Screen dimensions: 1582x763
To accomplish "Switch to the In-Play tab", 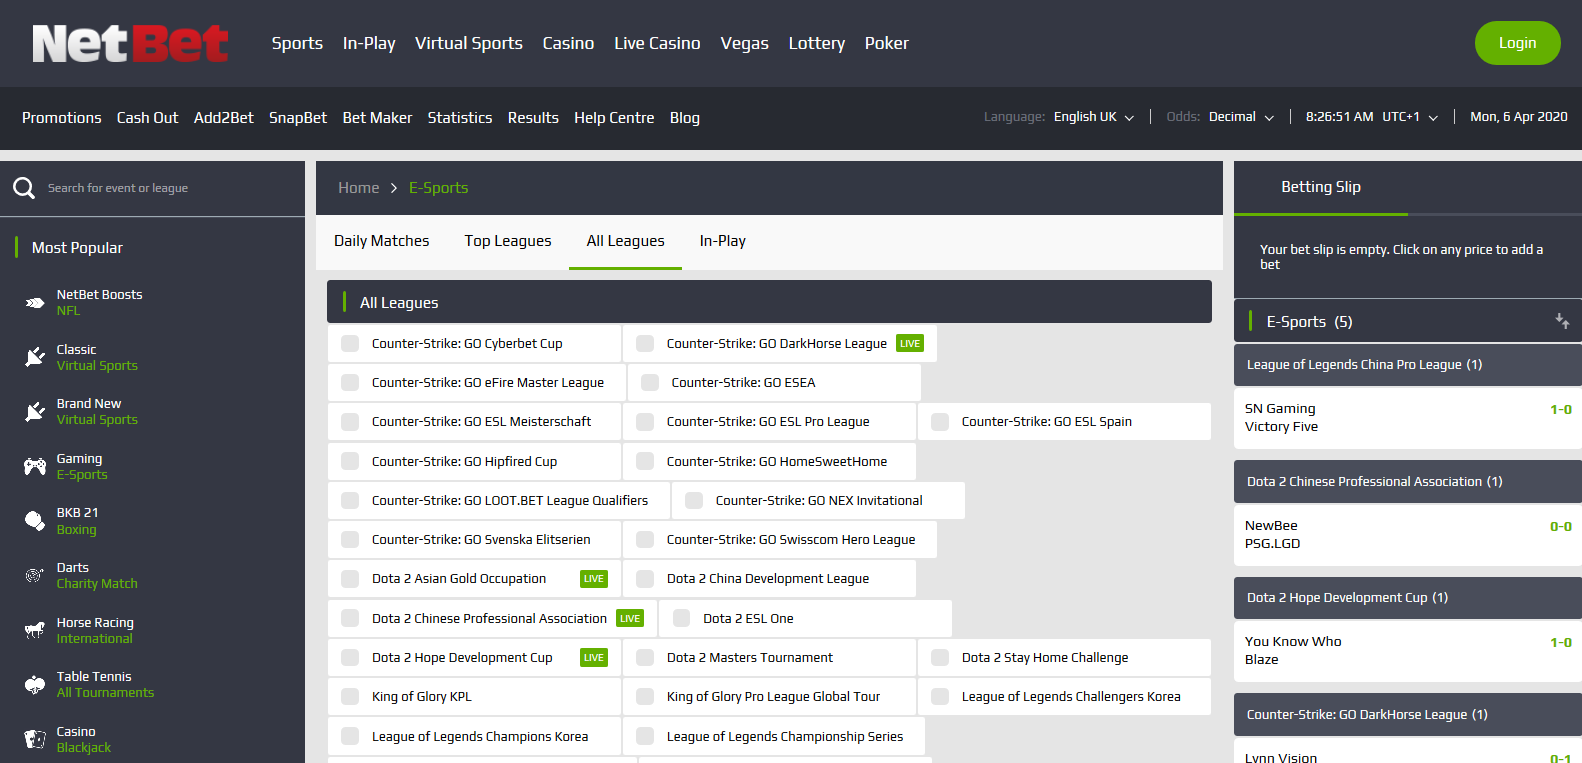I will tap(722, 241).
